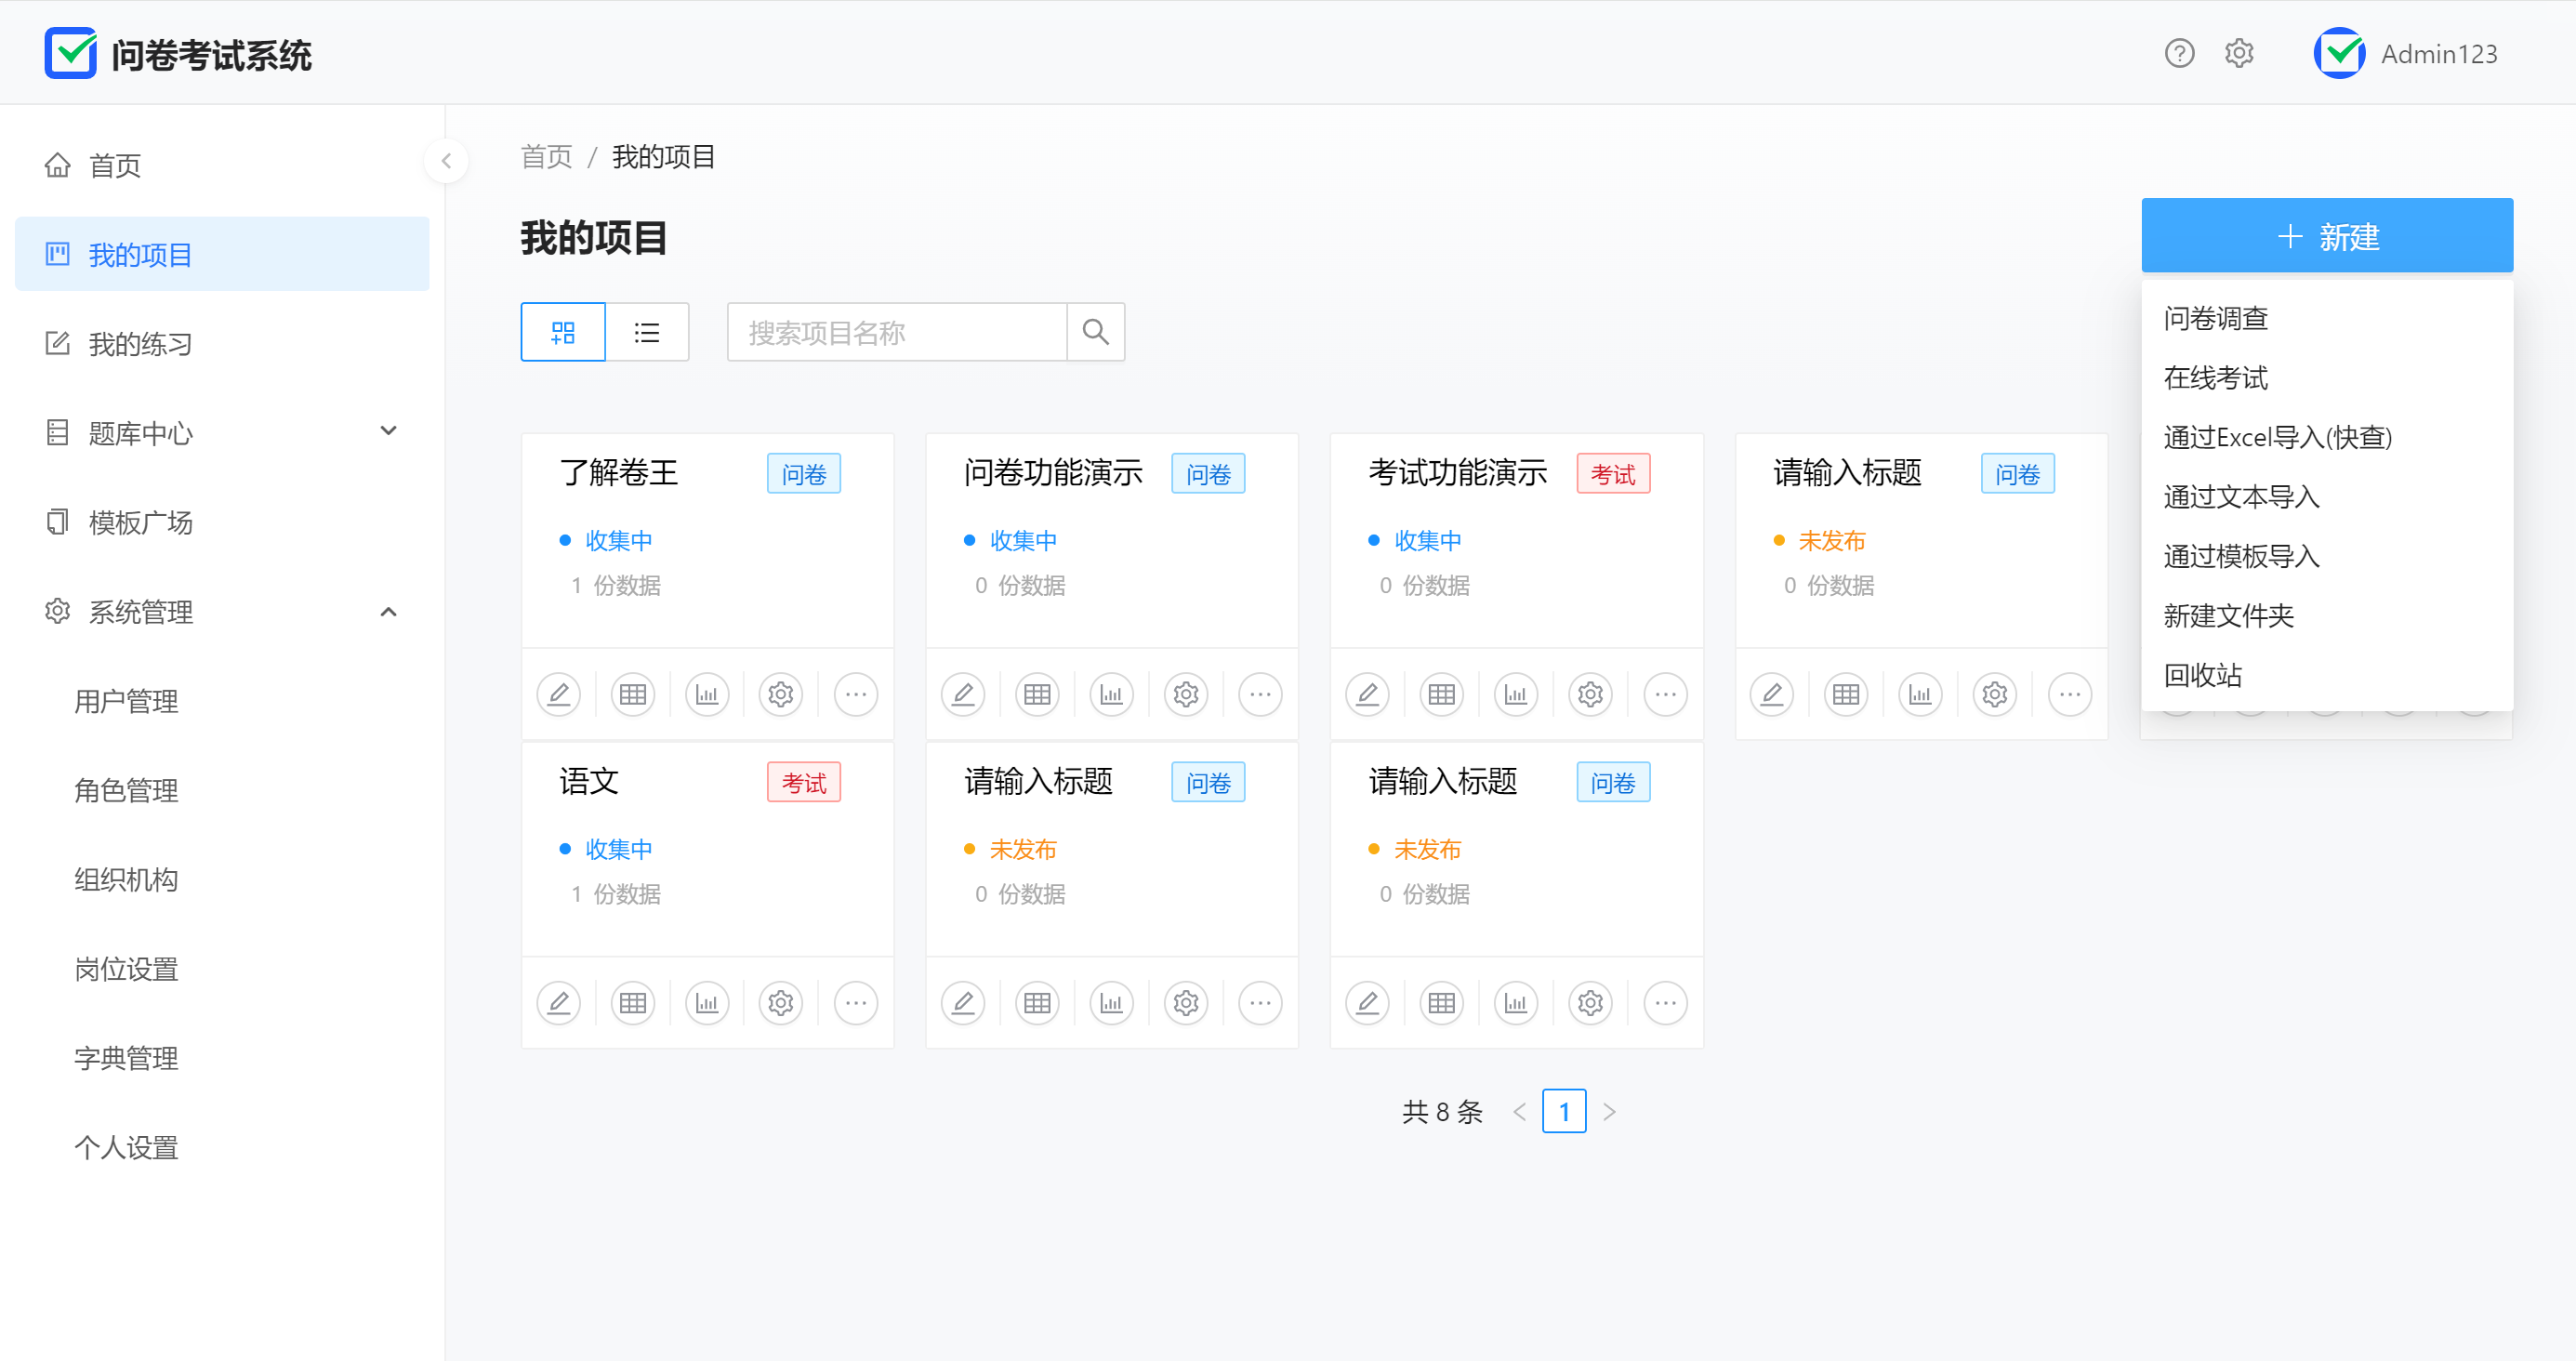
Task: Focus the 搜索项目名称 search field
Action: [x=897, y=332]
